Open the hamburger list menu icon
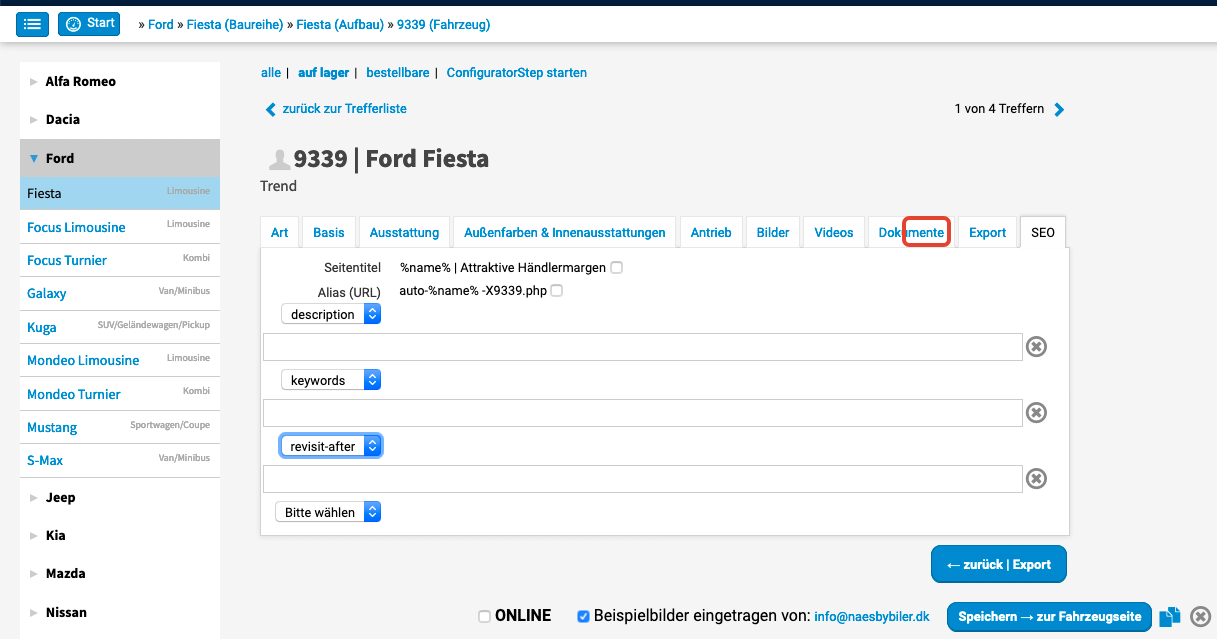This screenshot has width=1217, height=639. 32,24
